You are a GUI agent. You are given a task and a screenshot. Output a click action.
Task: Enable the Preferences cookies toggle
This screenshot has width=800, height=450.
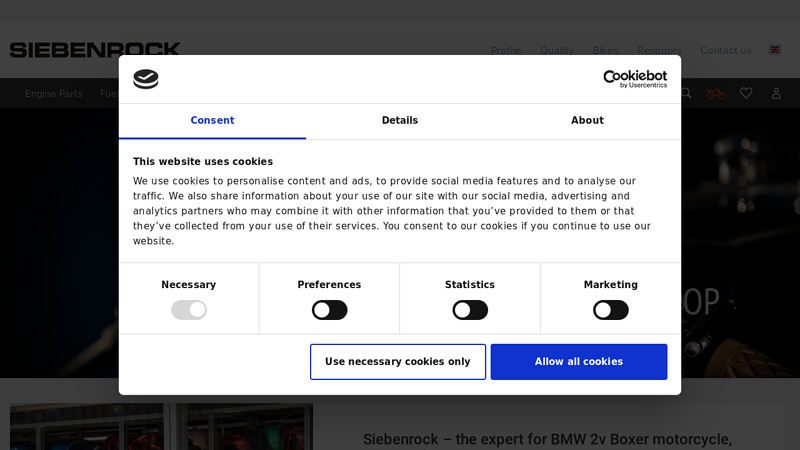coord(329,310)
